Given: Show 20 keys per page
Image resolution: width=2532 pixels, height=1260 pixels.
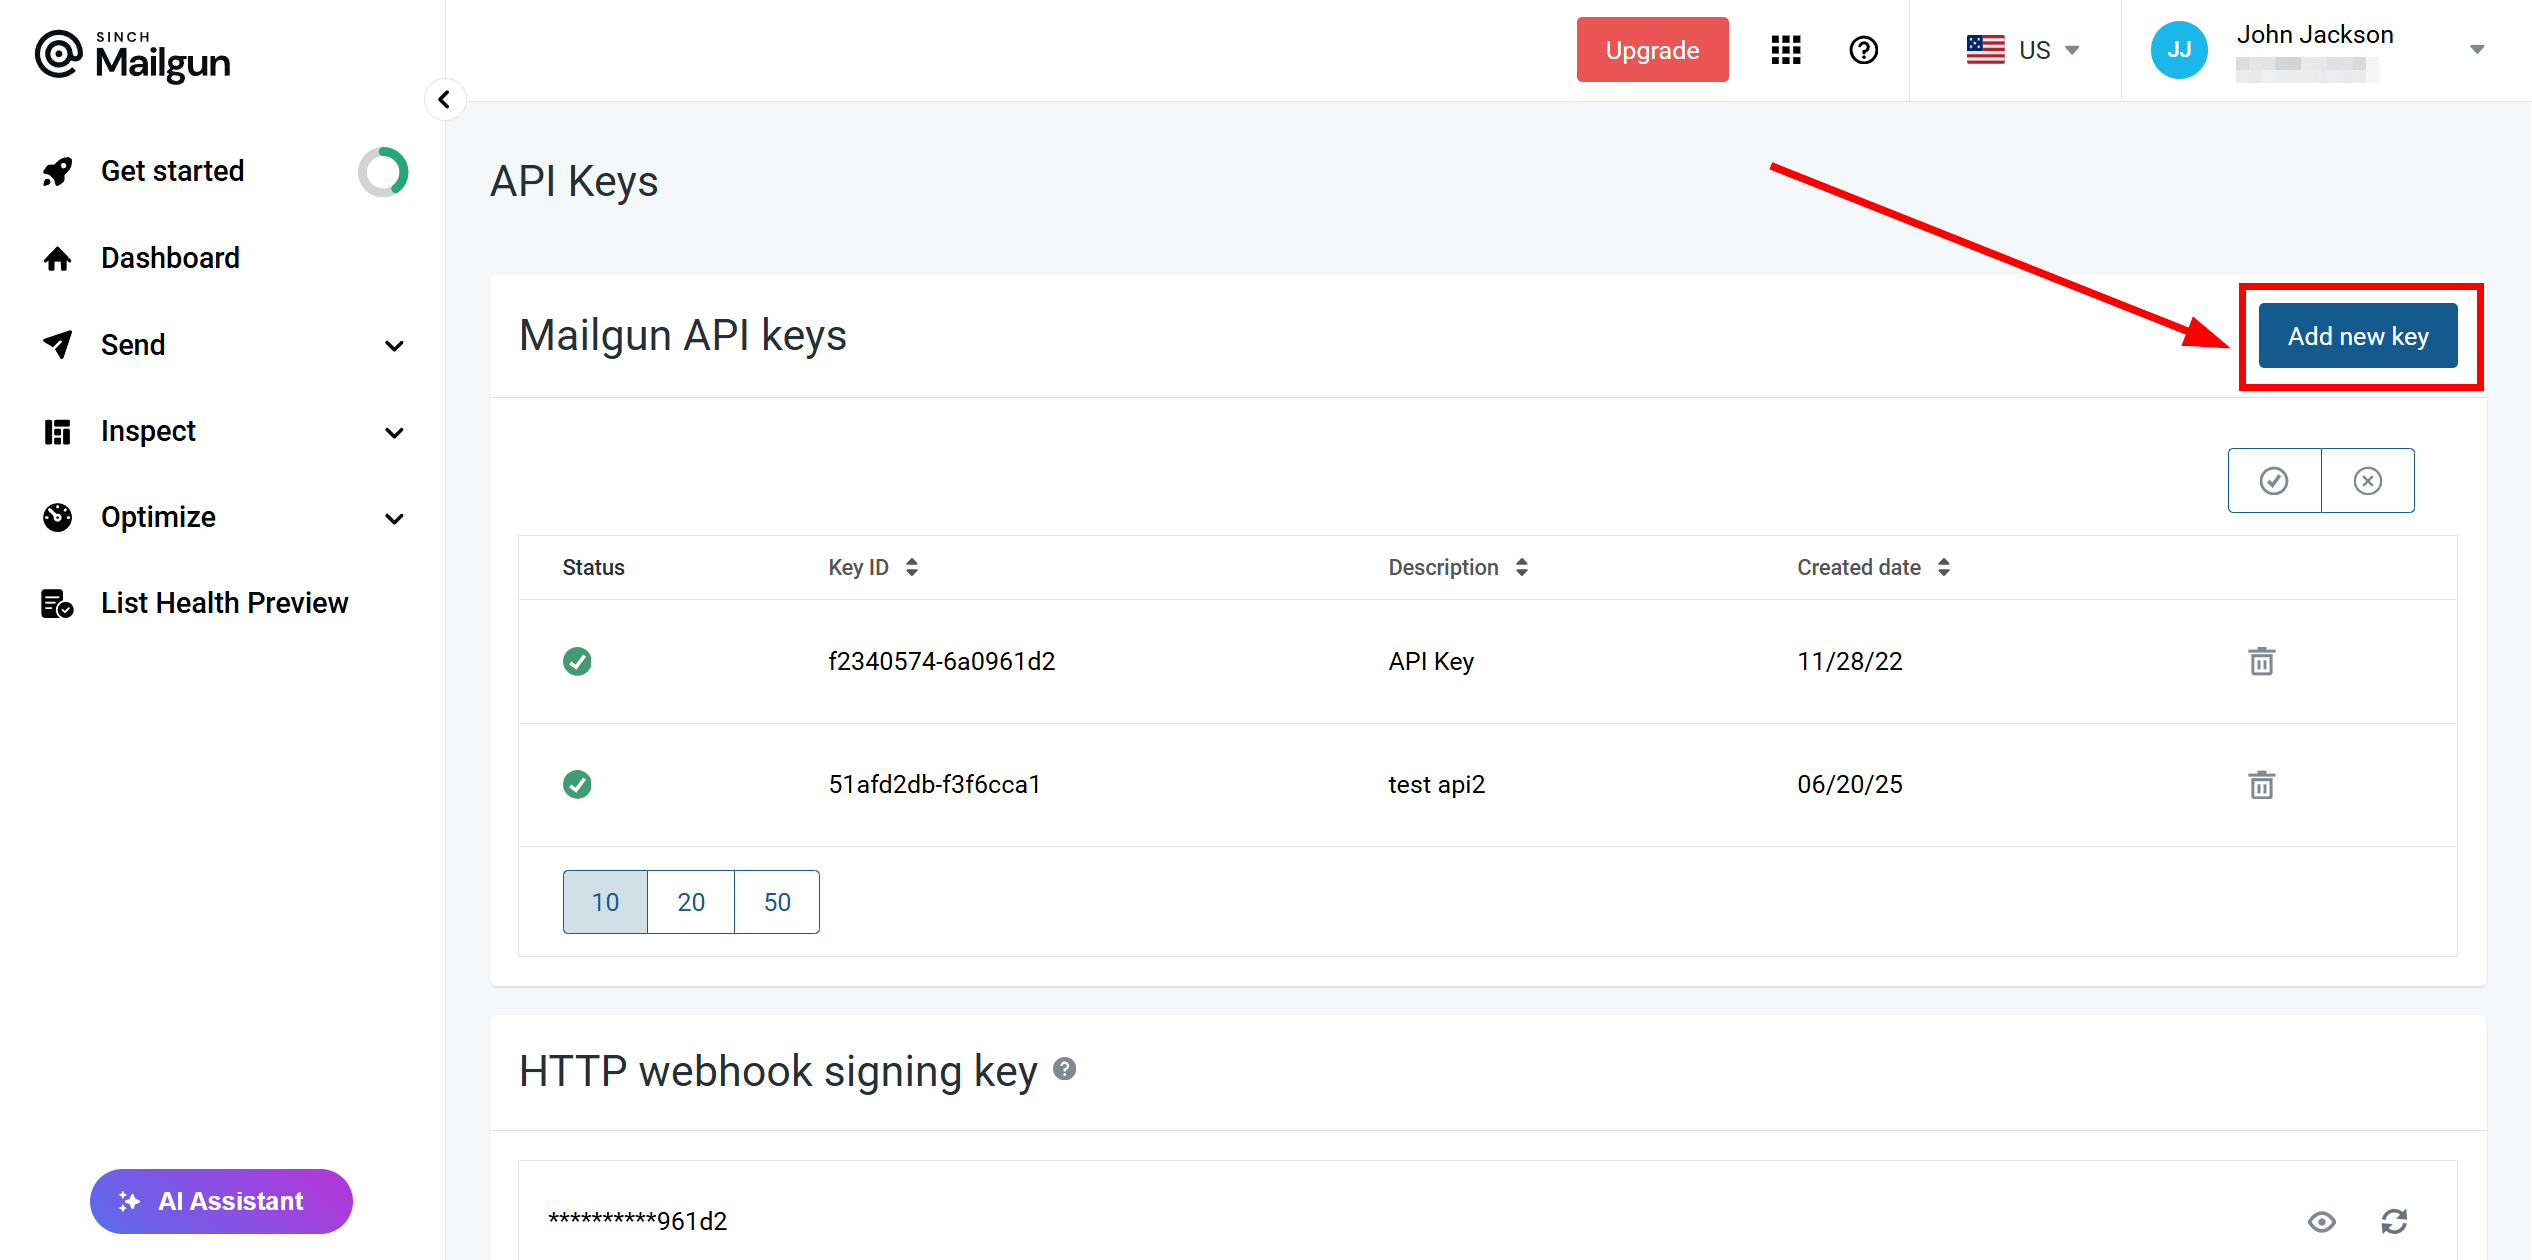Looking at the screenshot, I should tap(691, 902).
